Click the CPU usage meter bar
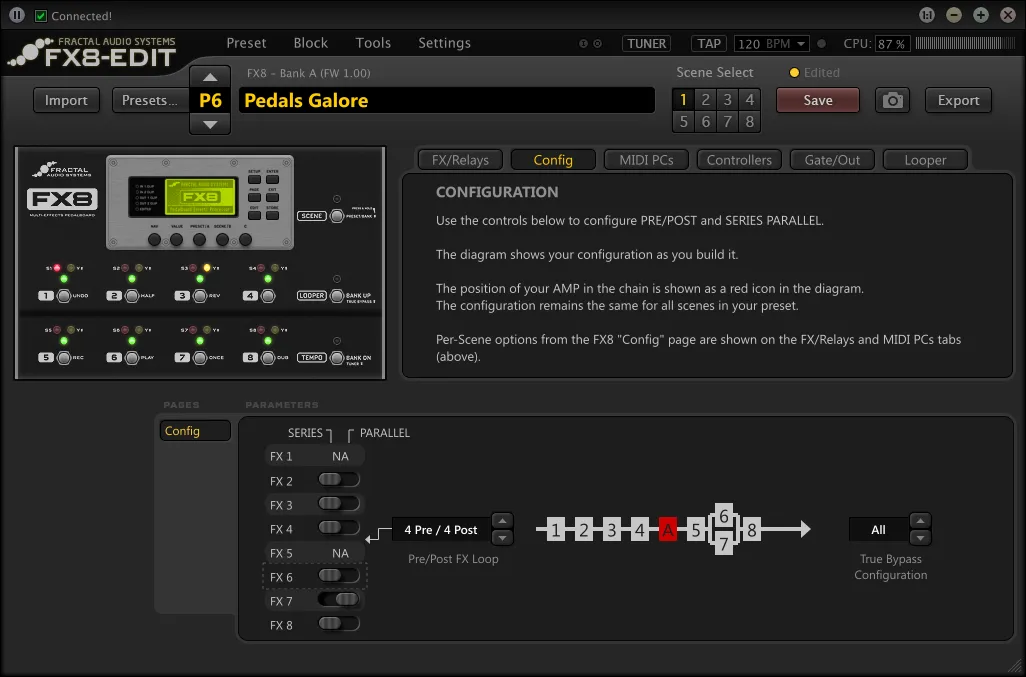The image size is (1026, 677). coord(963,44)
